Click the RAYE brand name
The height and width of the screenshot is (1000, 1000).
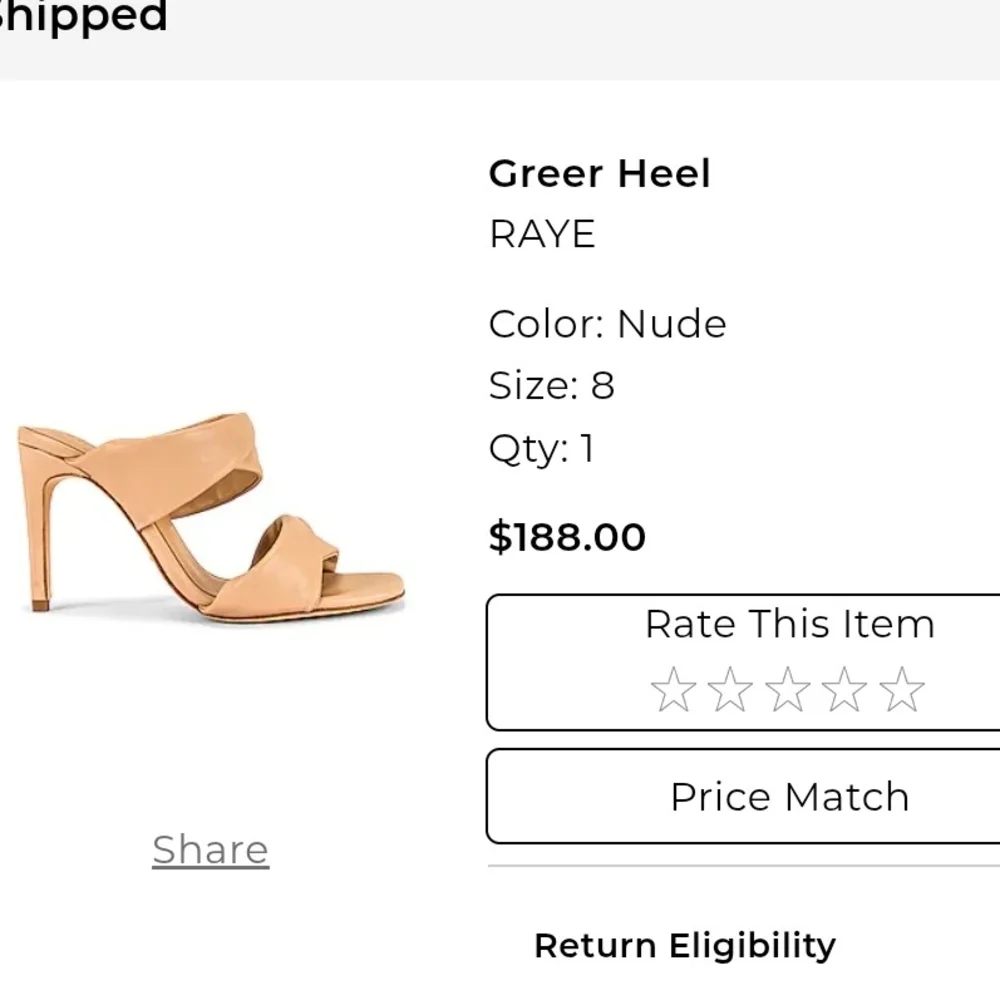pos(542,235)
